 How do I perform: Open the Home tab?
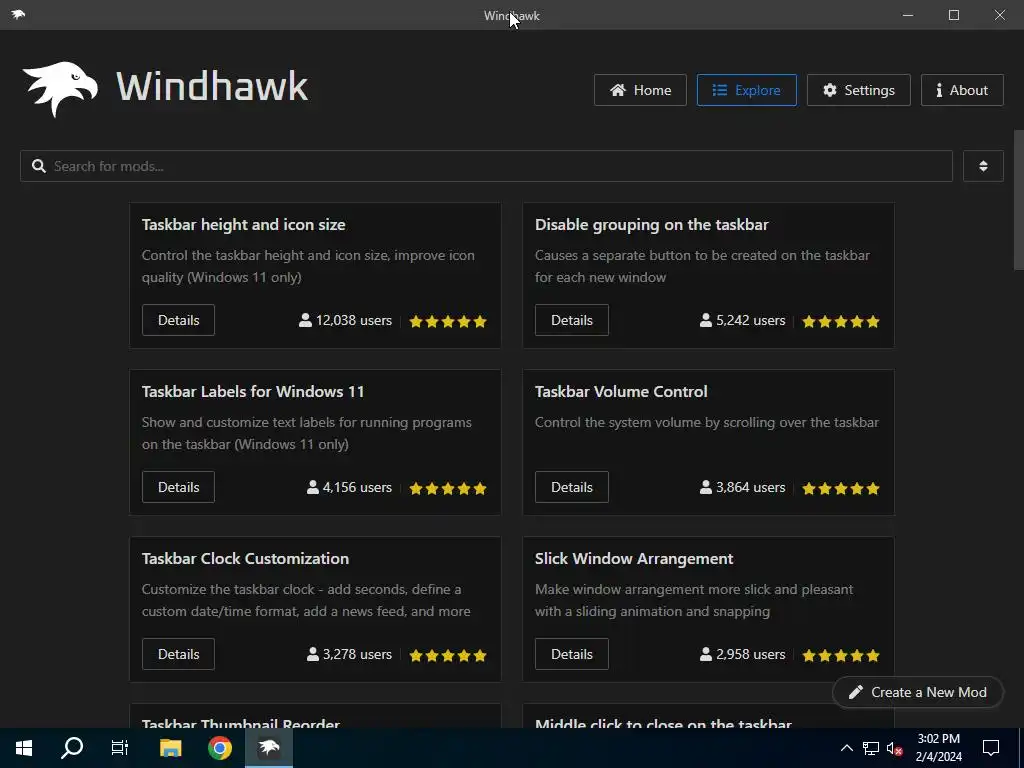[640, 90]
